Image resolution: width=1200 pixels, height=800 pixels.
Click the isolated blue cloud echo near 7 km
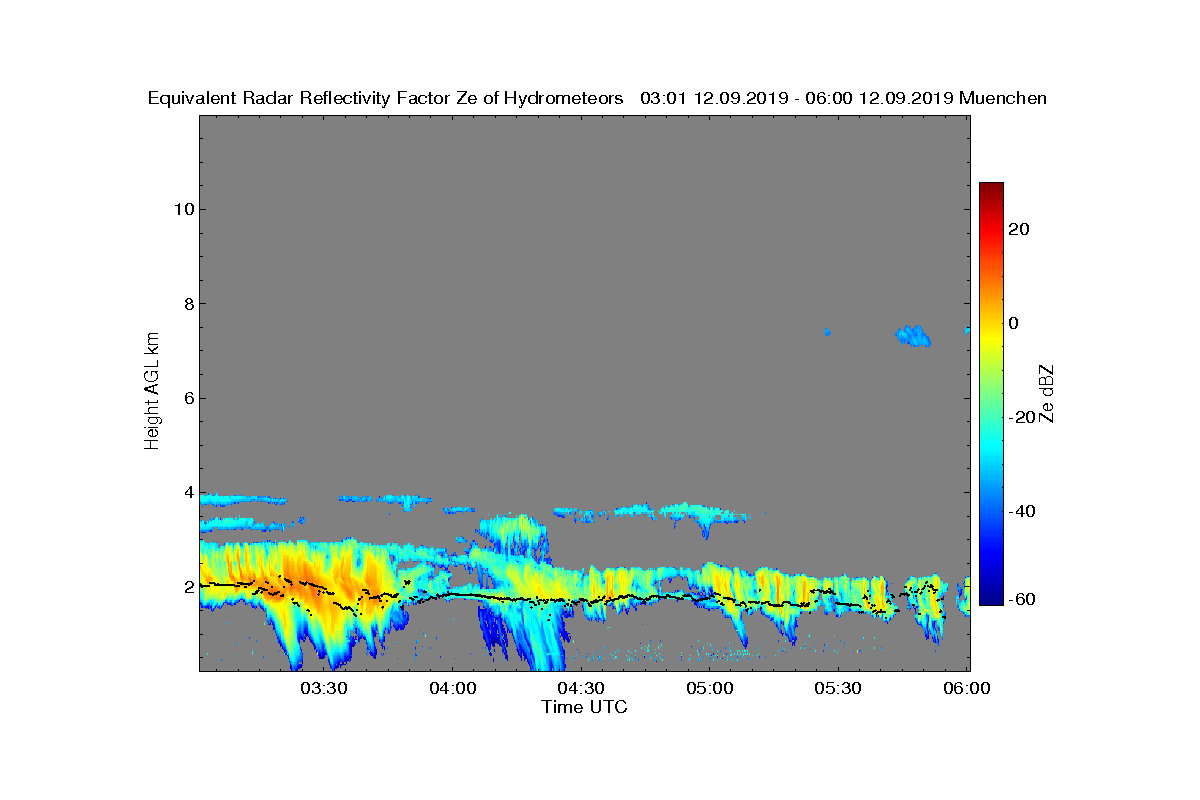(913, 335)
